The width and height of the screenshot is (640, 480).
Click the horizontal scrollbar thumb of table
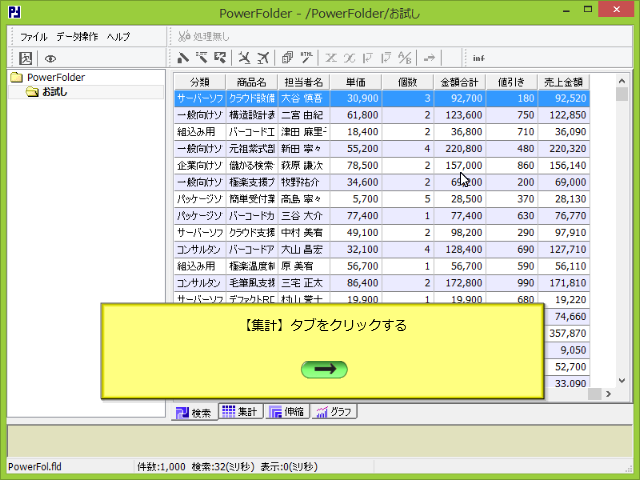pos(594,394)
